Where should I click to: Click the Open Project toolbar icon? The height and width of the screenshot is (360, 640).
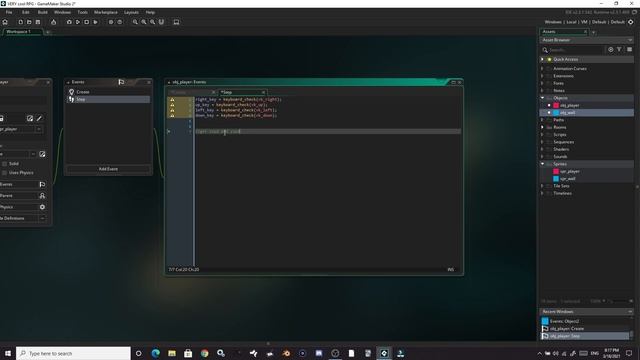(29, 22)
